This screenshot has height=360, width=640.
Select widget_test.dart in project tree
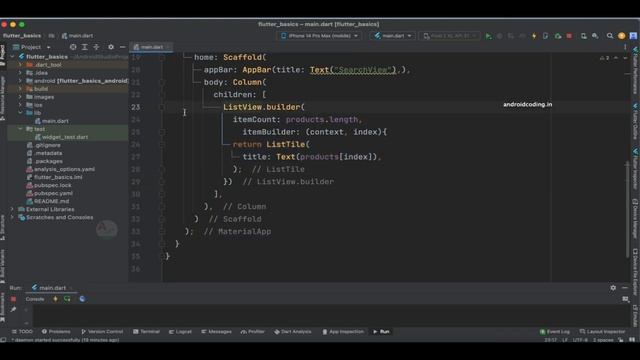click(61, 137)
